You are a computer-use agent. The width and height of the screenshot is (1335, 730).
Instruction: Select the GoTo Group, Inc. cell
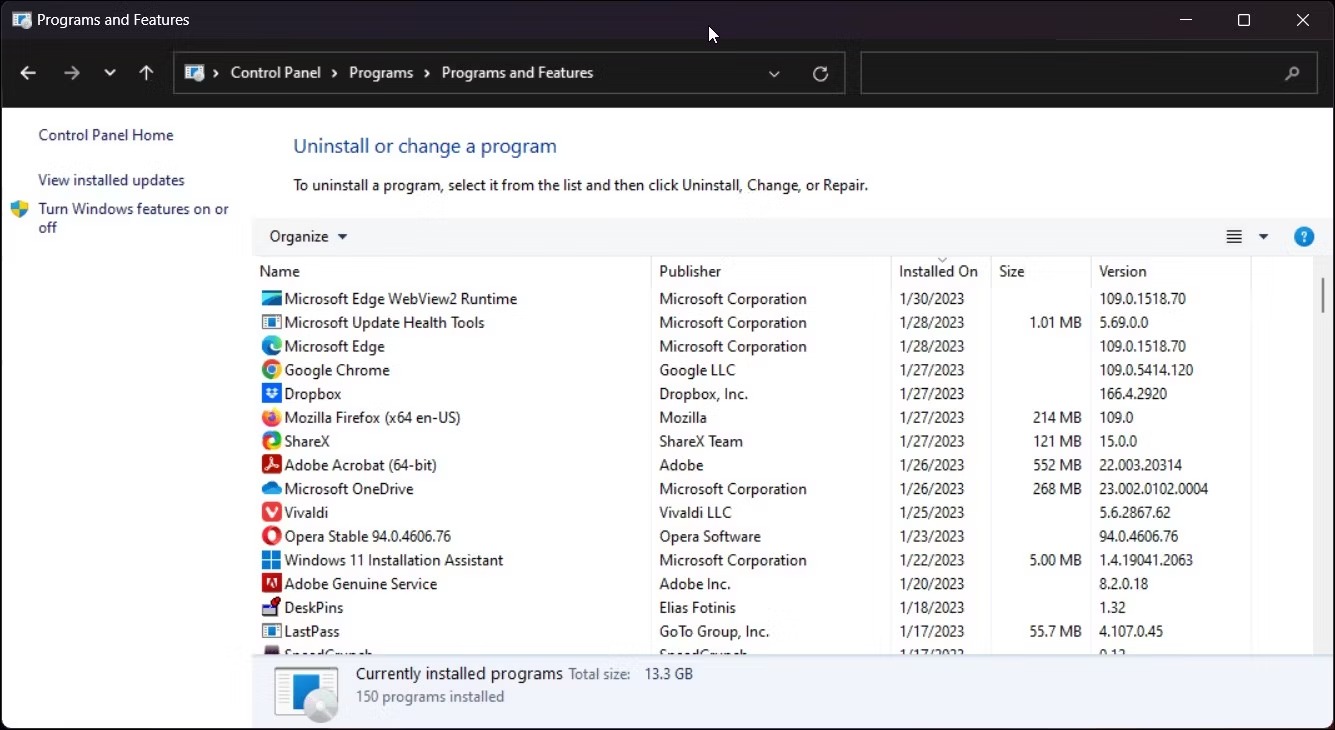tap(714, 631)
